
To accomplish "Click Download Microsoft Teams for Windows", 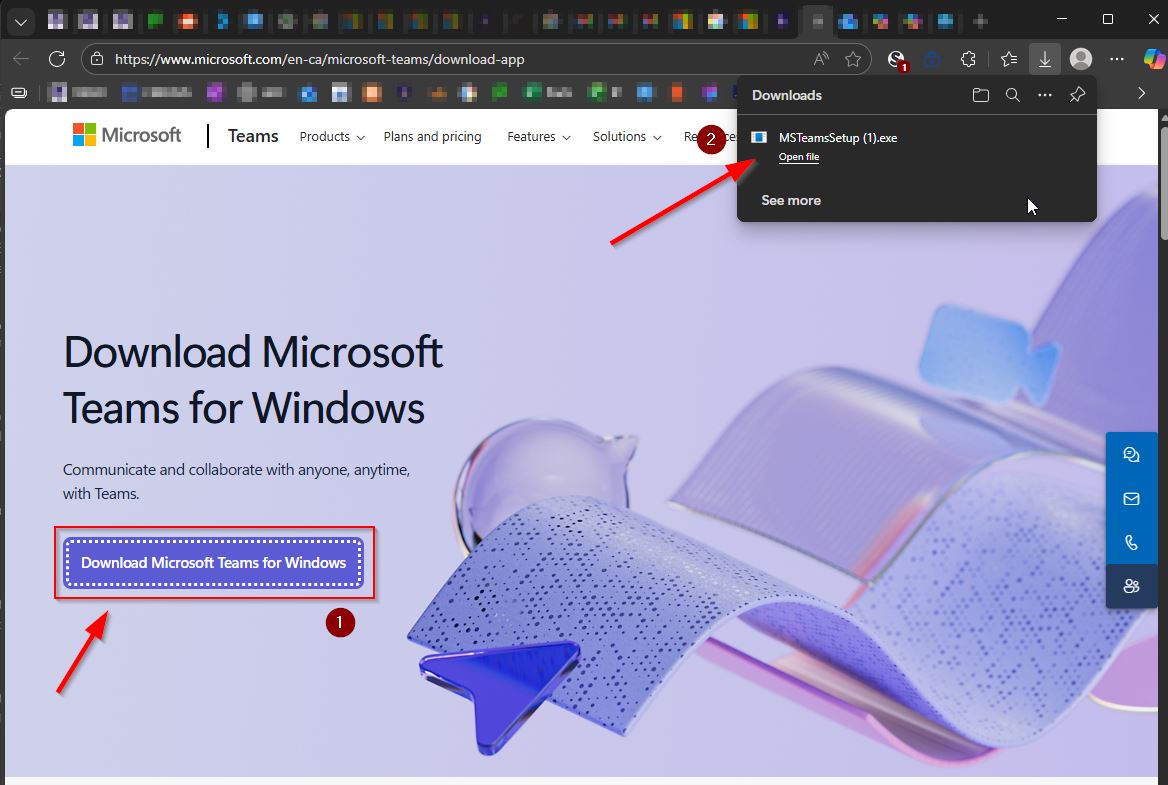I will (x=213, y=563).
